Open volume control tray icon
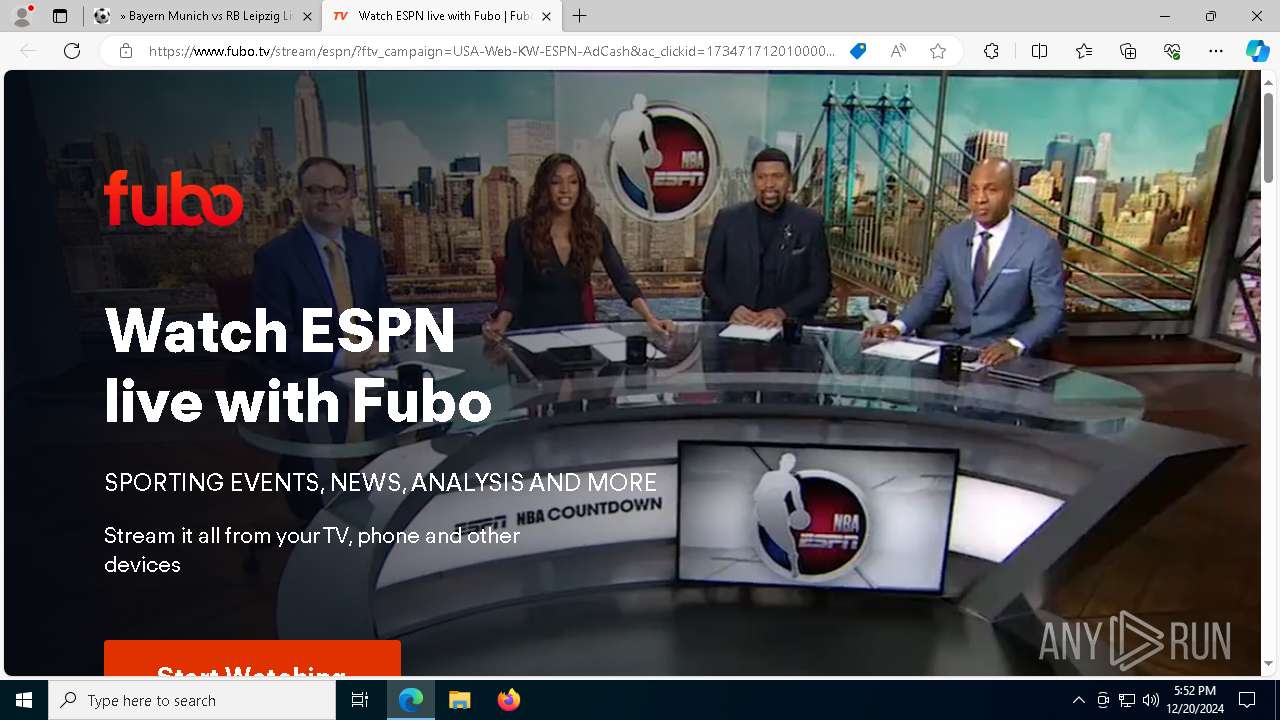Screen dimensions: 1280x720 click(1150, 700)
